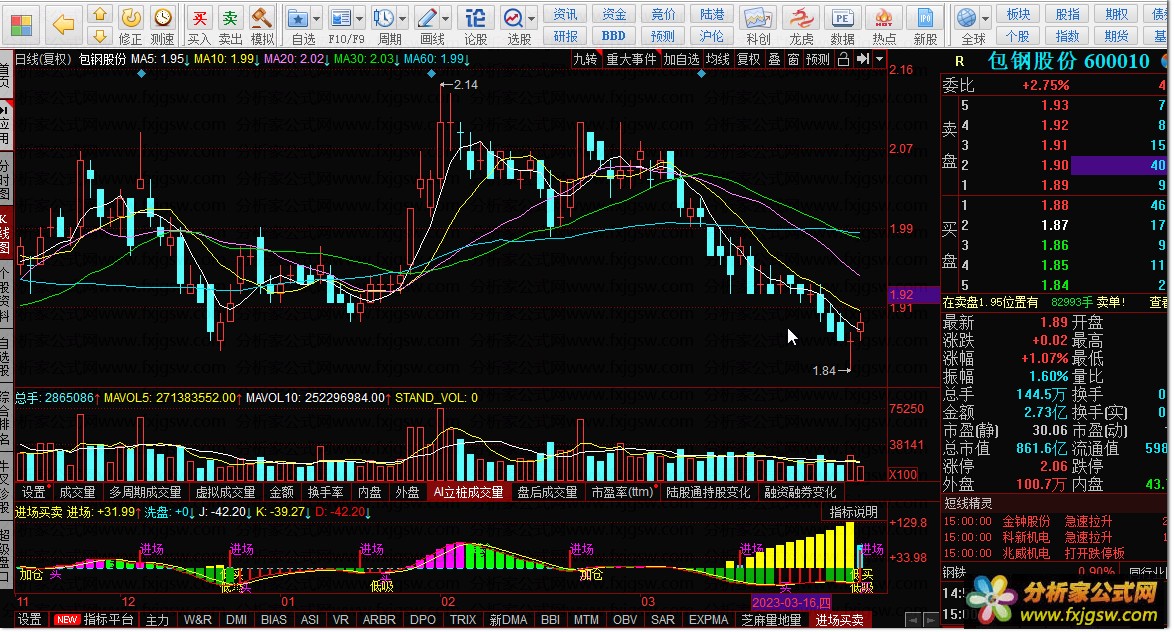The image size is (1174, 632).
Task: Select the 芝麻里地里 indicator tab
Action: pos(772,620)
